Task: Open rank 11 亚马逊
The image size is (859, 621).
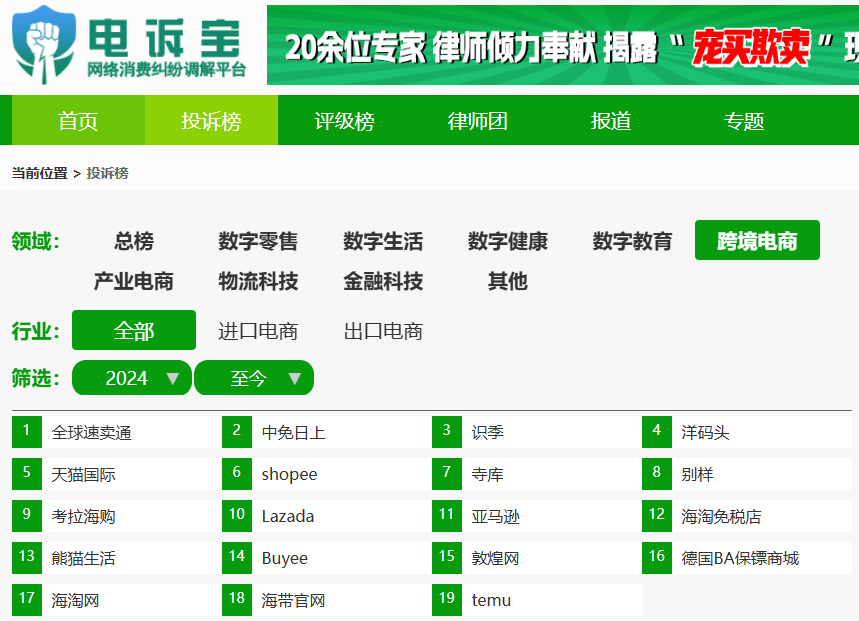Action: 536,516
